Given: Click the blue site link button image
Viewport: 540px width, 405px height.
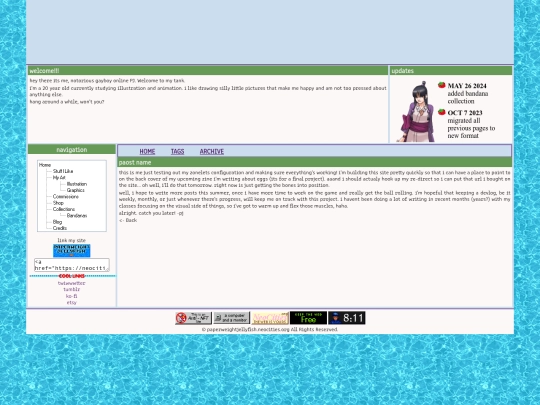Looking at the screenshot, I should coord(72,250).
